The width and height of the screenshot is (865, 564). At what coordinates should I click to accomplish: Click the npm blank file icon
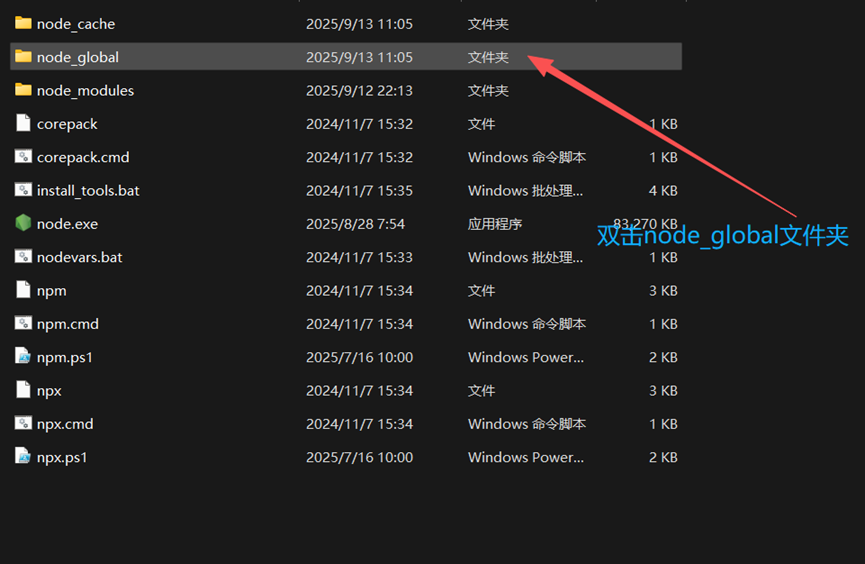[x=23, y=289]
